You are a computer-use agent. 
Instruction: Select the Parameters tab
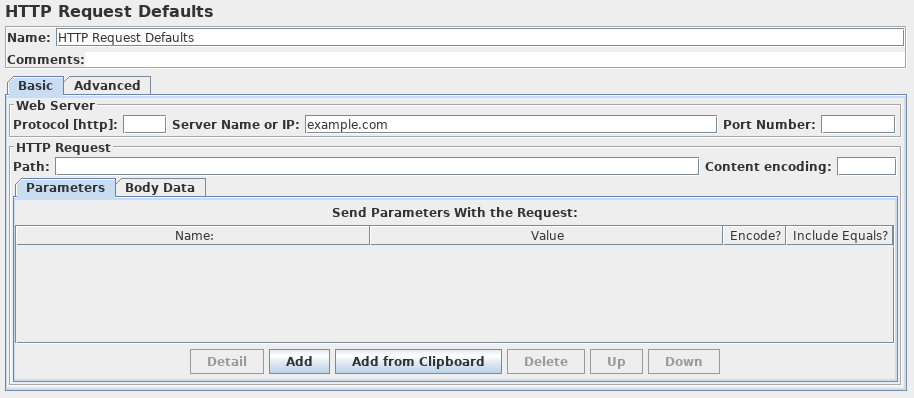pyautogui.click(x=65, y=188)
